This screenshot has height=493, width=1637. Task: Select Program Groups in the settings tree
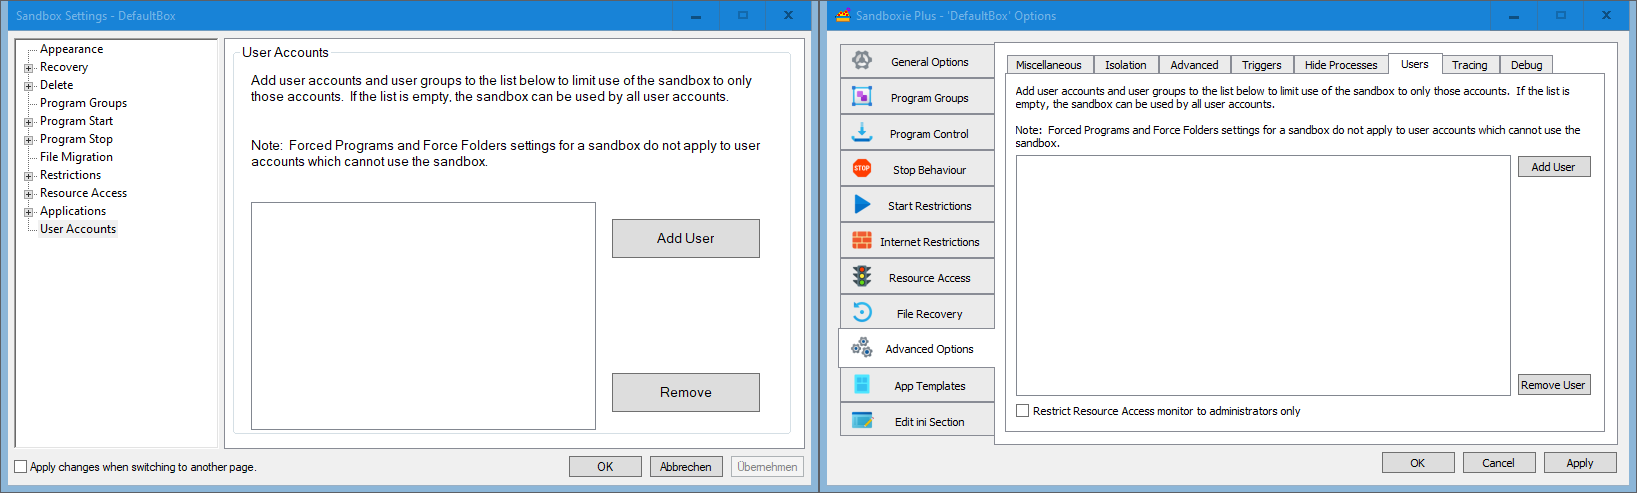(x=83, y=103)
